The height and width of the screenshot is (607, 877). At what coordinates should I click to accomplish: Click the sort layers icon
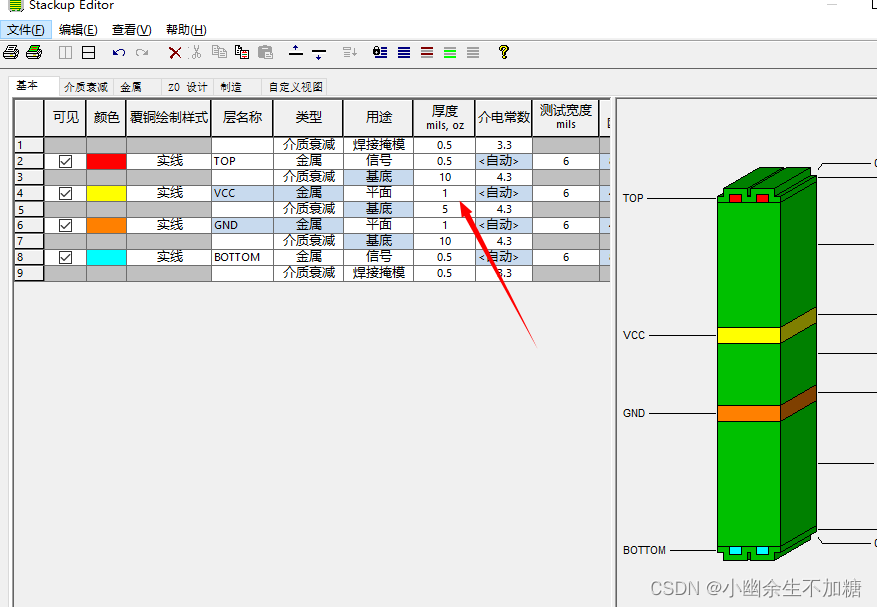350,53
